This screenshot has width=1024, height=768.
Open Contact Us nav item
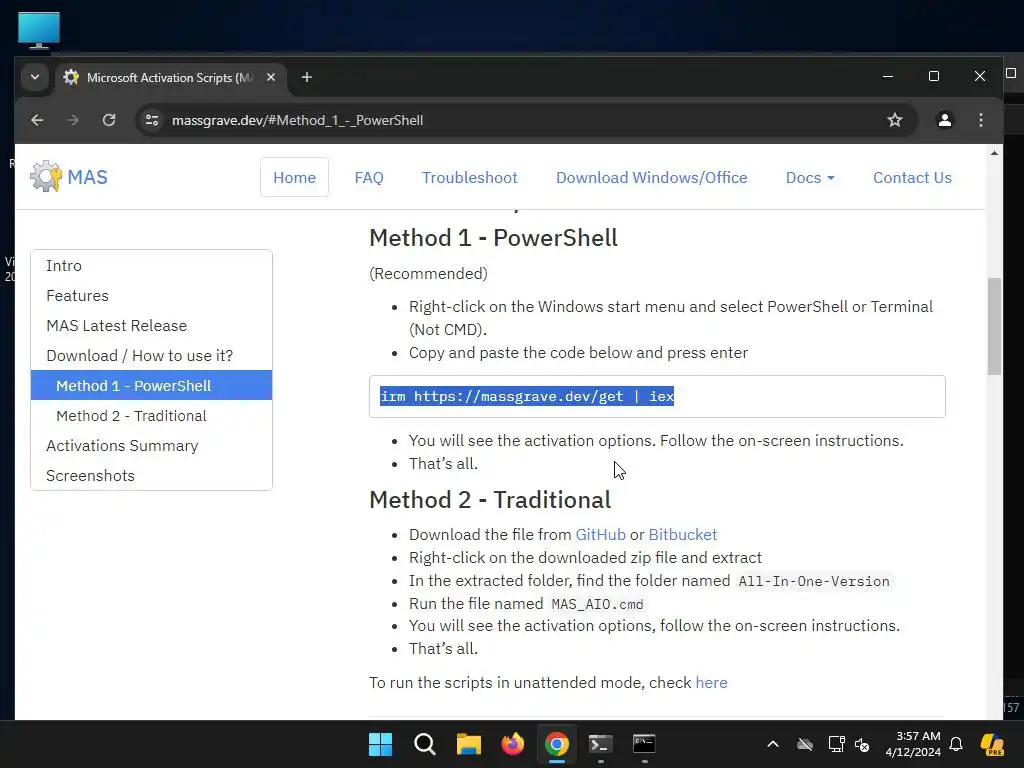(x=912, y=178)
